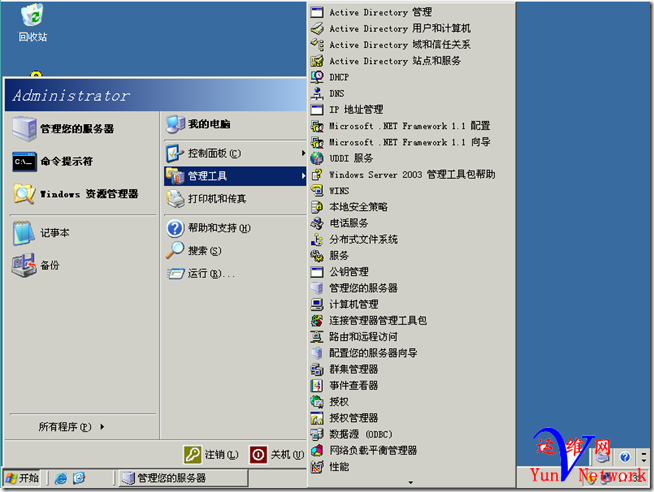Open 本地安全策略
The height and width of the screenshot is (492, 654).
[411, 207]
